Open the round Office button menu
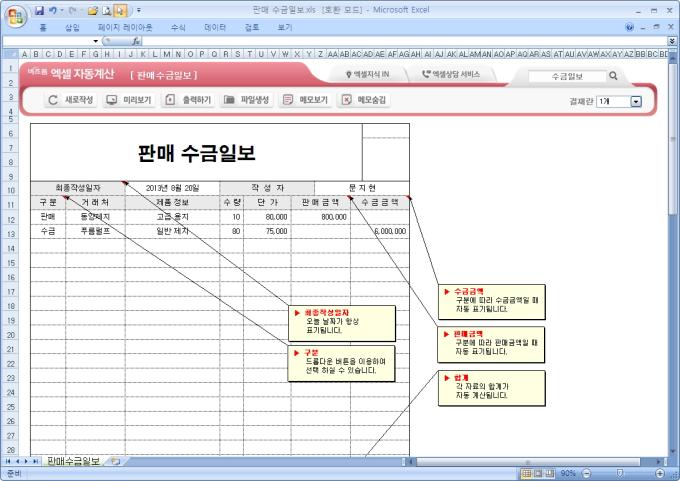This screenshot has width=680, height=481. 16,17
